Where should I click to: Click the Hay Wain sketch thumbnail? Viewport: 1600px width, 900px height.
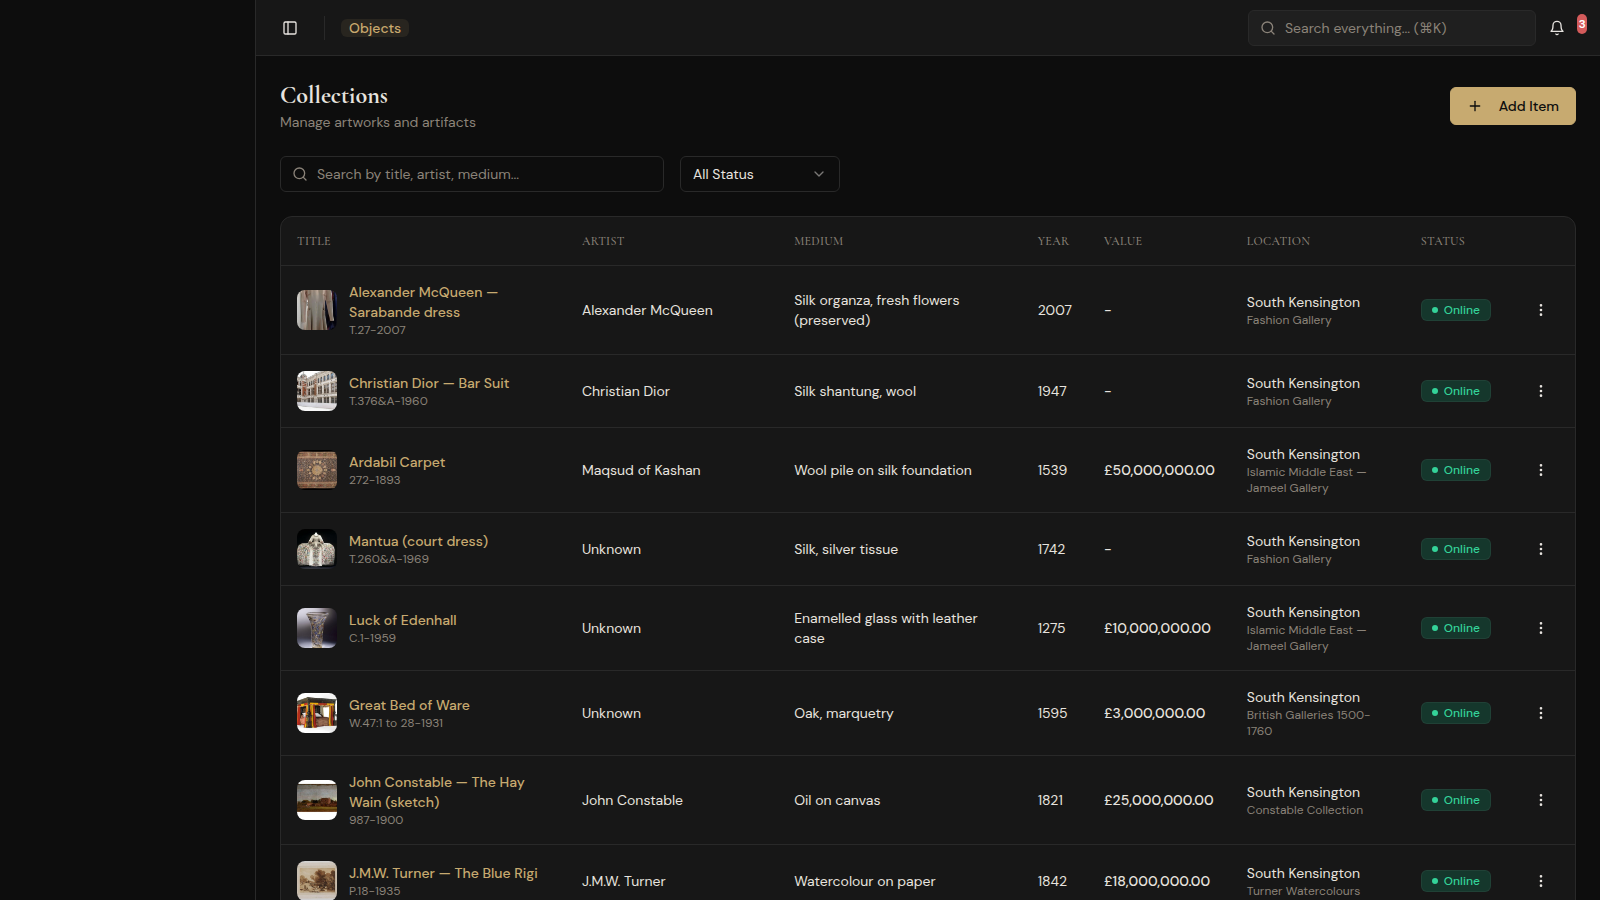point(316,800)
